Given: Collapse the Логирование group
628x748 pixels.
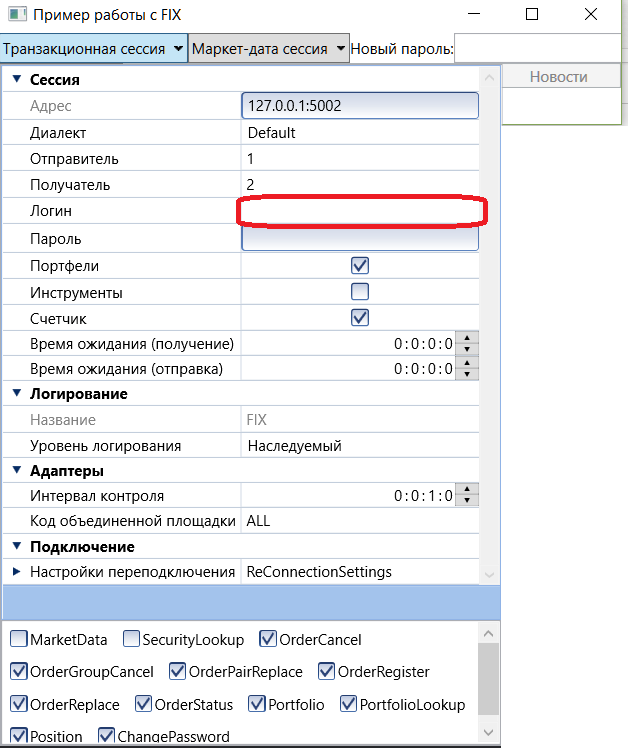Looking at the screenshot, I should (x=16, y=394).
